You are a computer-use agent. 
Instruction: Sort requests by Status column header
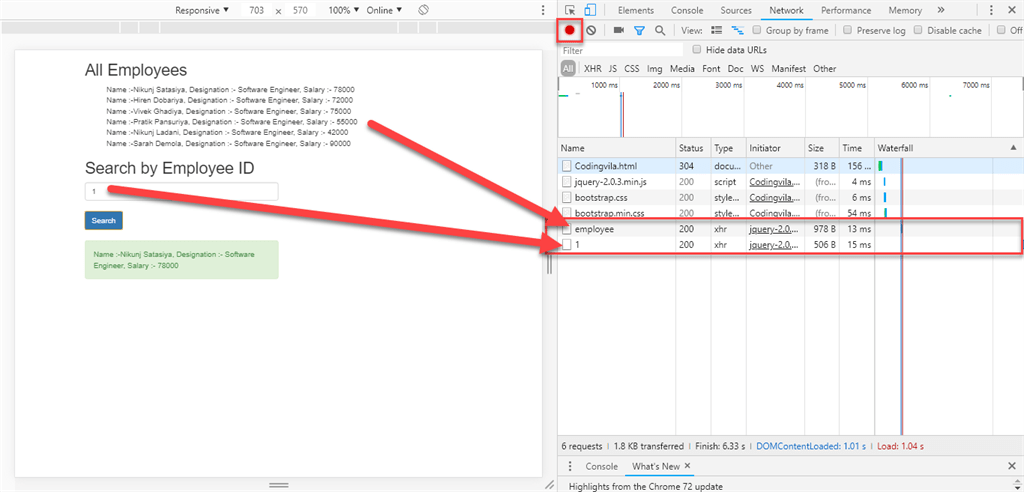point(692,148)
